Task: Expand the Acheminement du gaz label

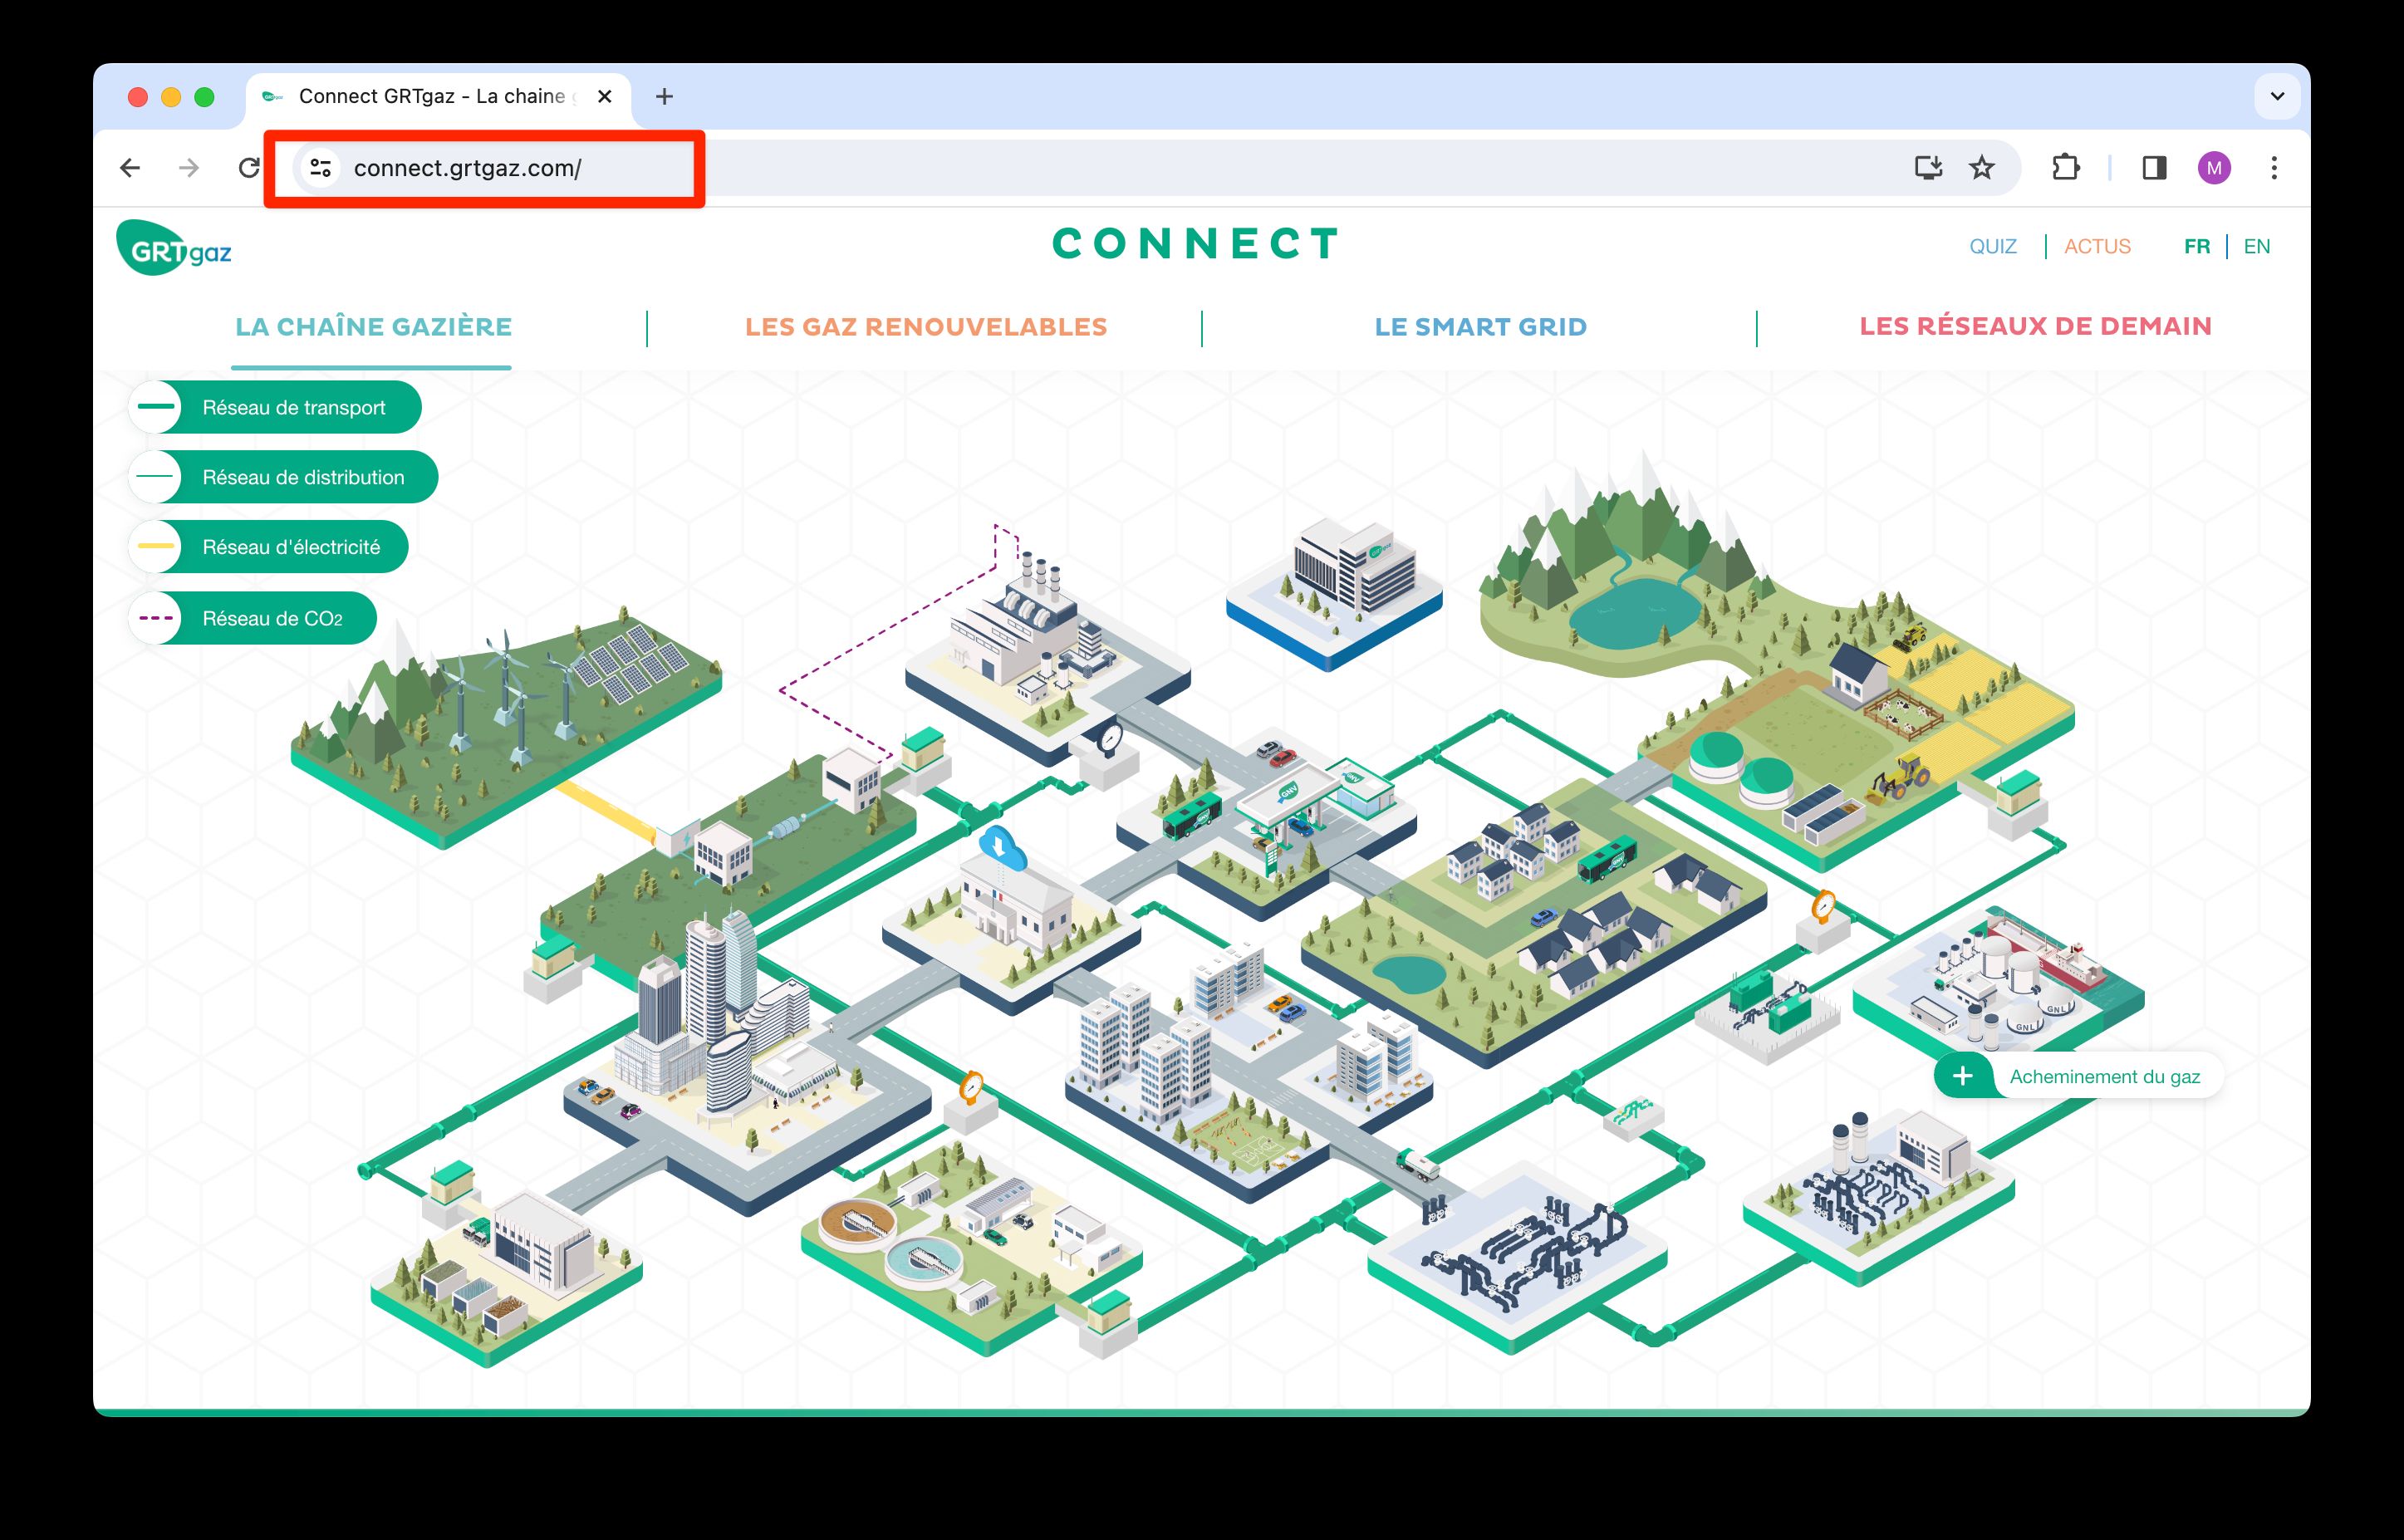Action: (x=2104, y=1076)
